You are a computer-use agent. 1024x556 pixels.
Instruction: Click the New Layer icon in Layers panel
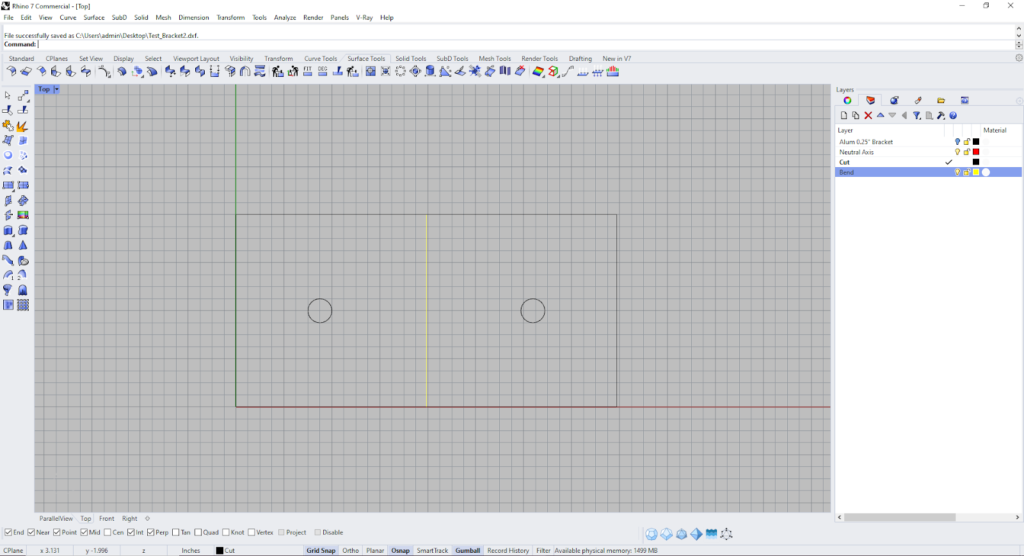[844, 116]
